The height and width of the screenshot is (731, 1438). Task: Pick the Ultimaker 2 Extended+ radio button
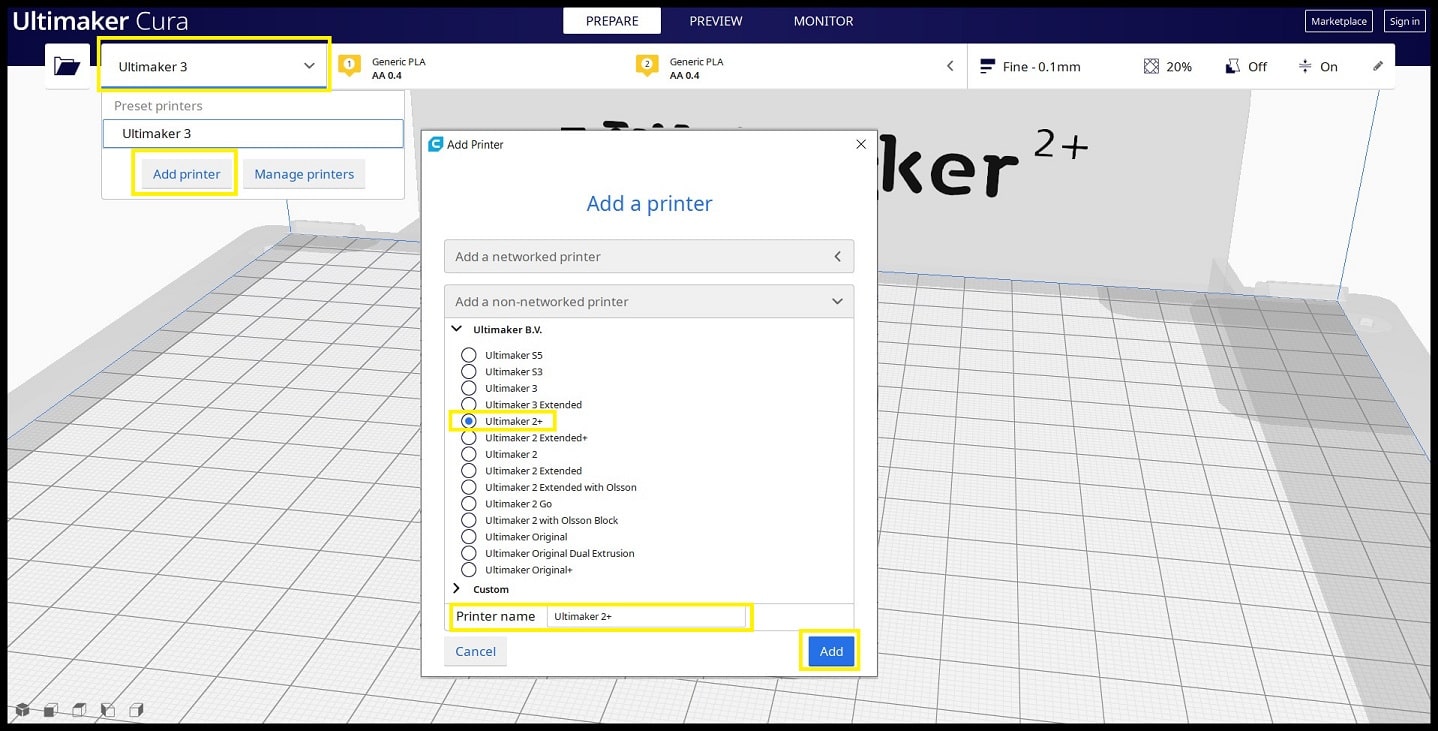pyautogui.click(x=468, y=438)
